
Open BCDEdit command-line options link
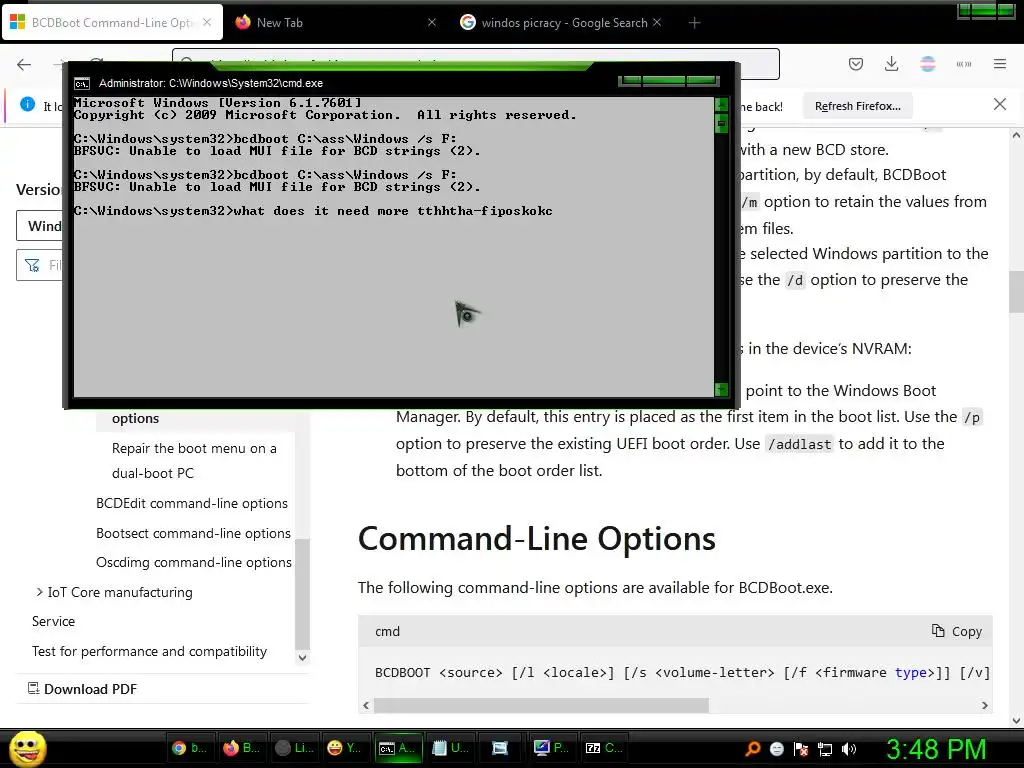(192, 504)
